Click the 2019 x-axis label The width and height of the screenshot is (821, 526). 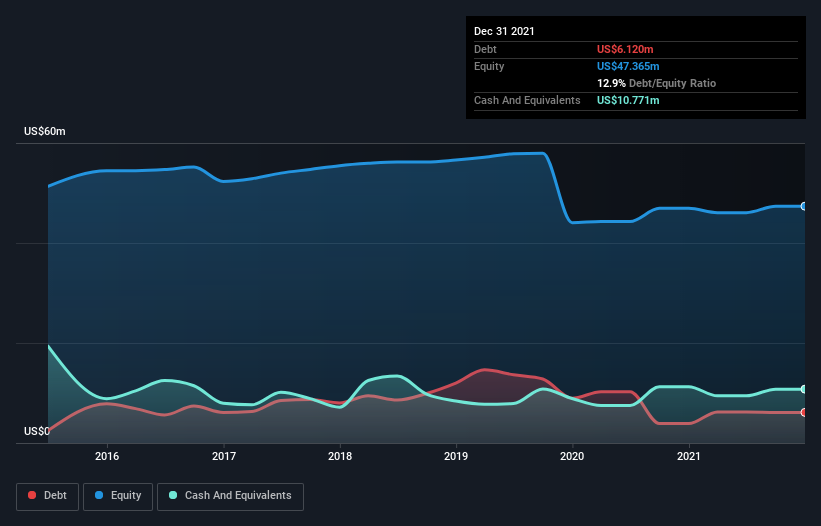pyautogui.click(x=456, y=456)
